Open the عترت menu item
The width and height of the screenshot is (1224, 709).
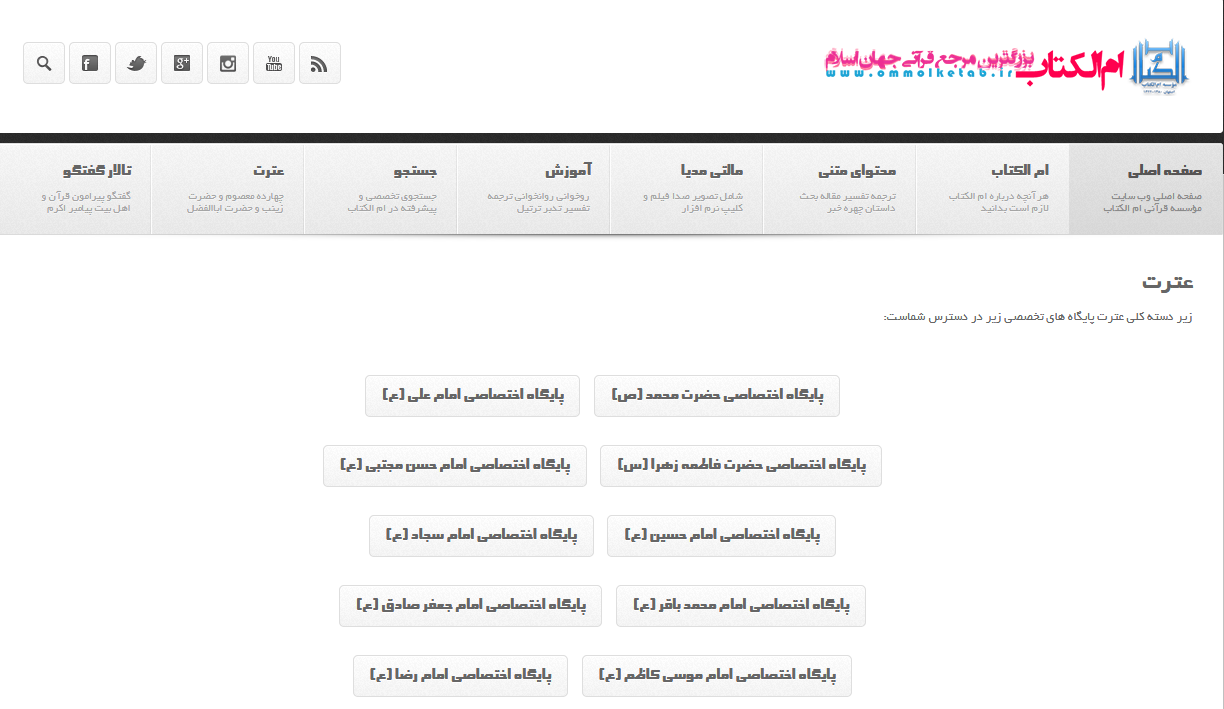click(227, 189)
